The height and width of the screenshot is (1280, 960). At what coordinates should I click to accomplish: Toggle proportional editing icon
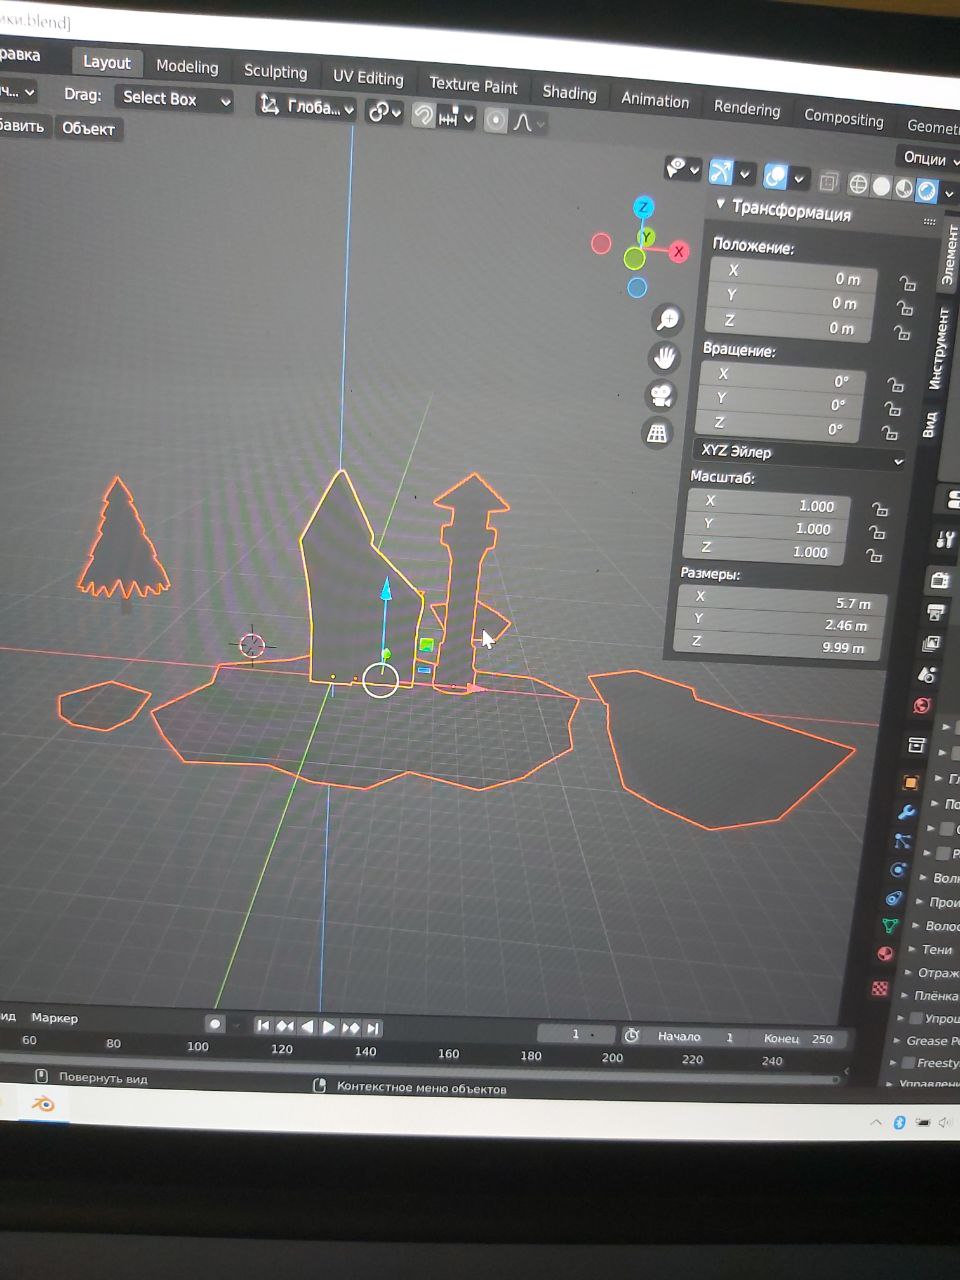[496, 121]
